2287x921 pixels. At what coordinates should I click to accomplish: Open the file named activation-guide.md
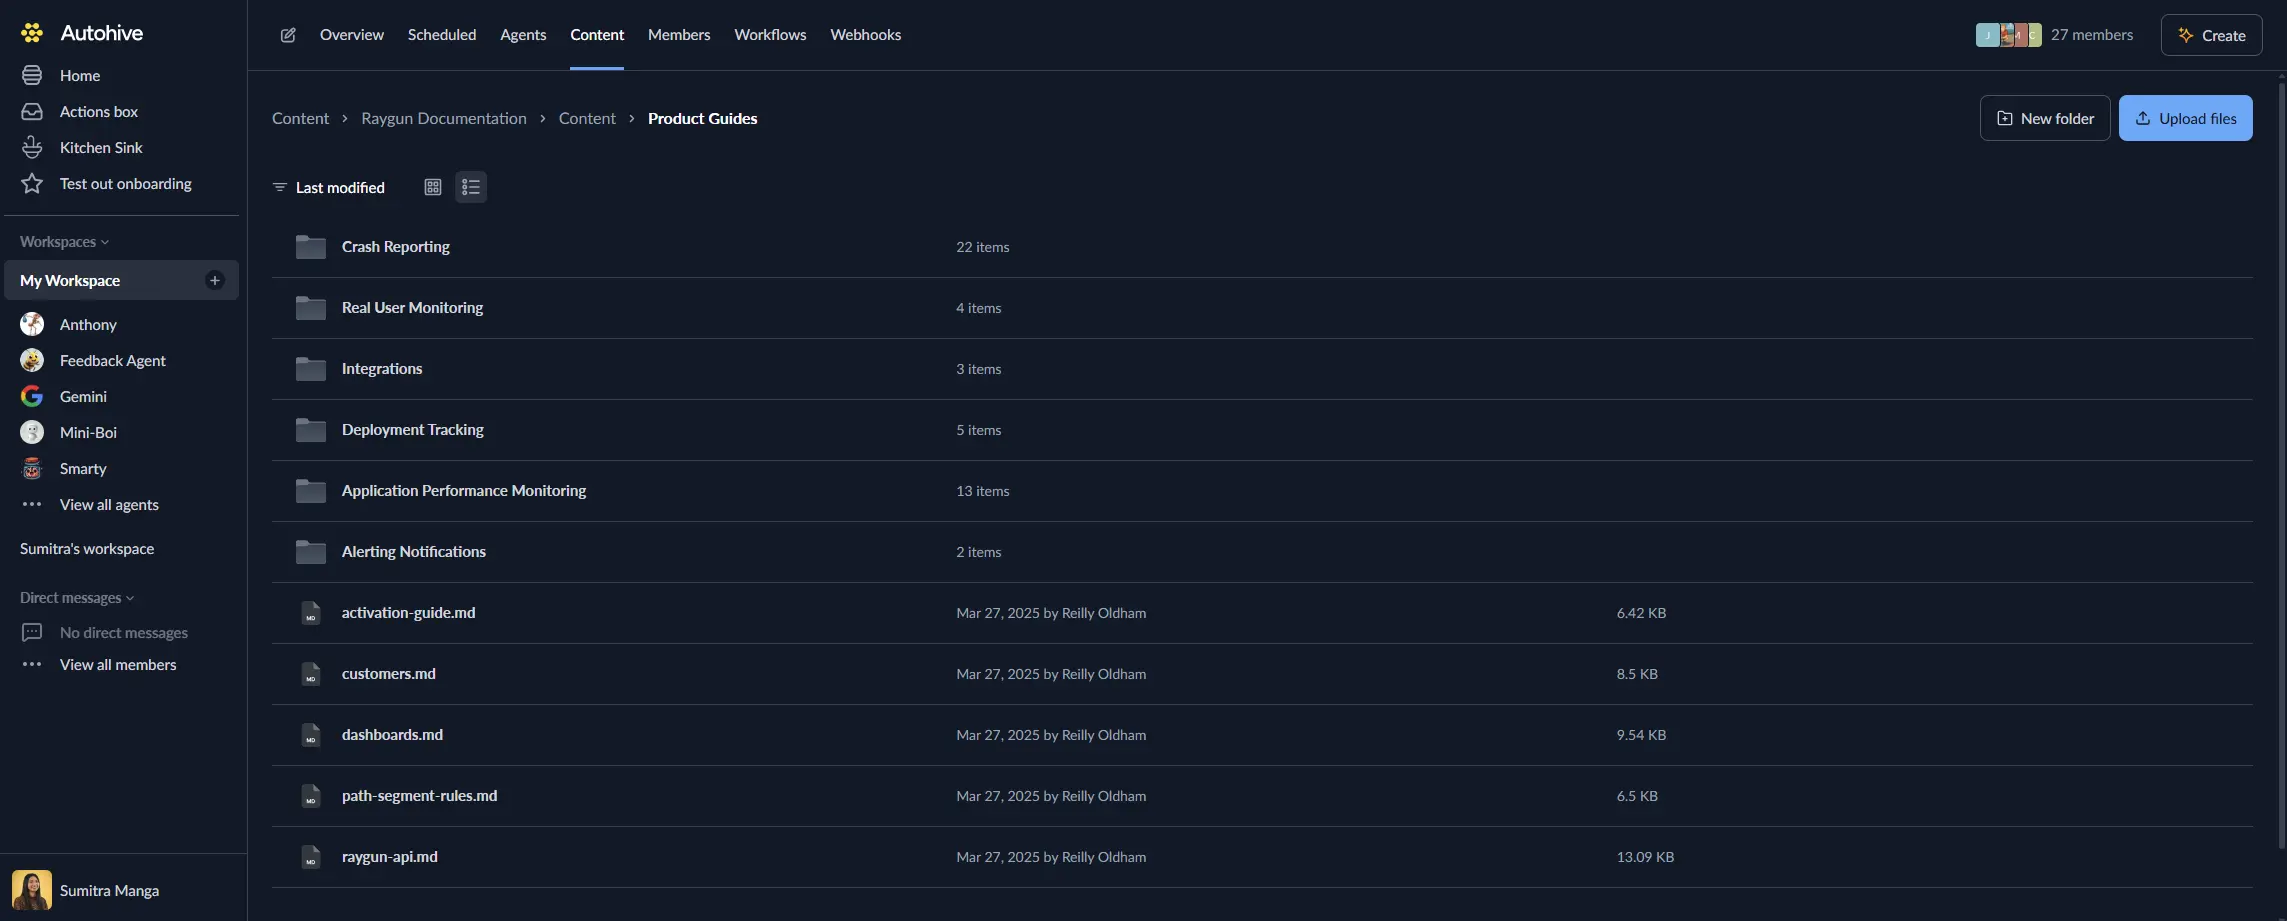pyautogui.click(x=409, y=613)
